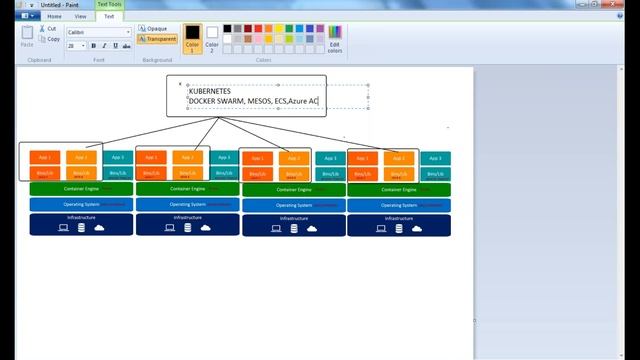The width and height of the screenshot is (640, 360).
Task: Open the Quick Access Toolbar customize arrow
Action: click(x=31, y=5)
